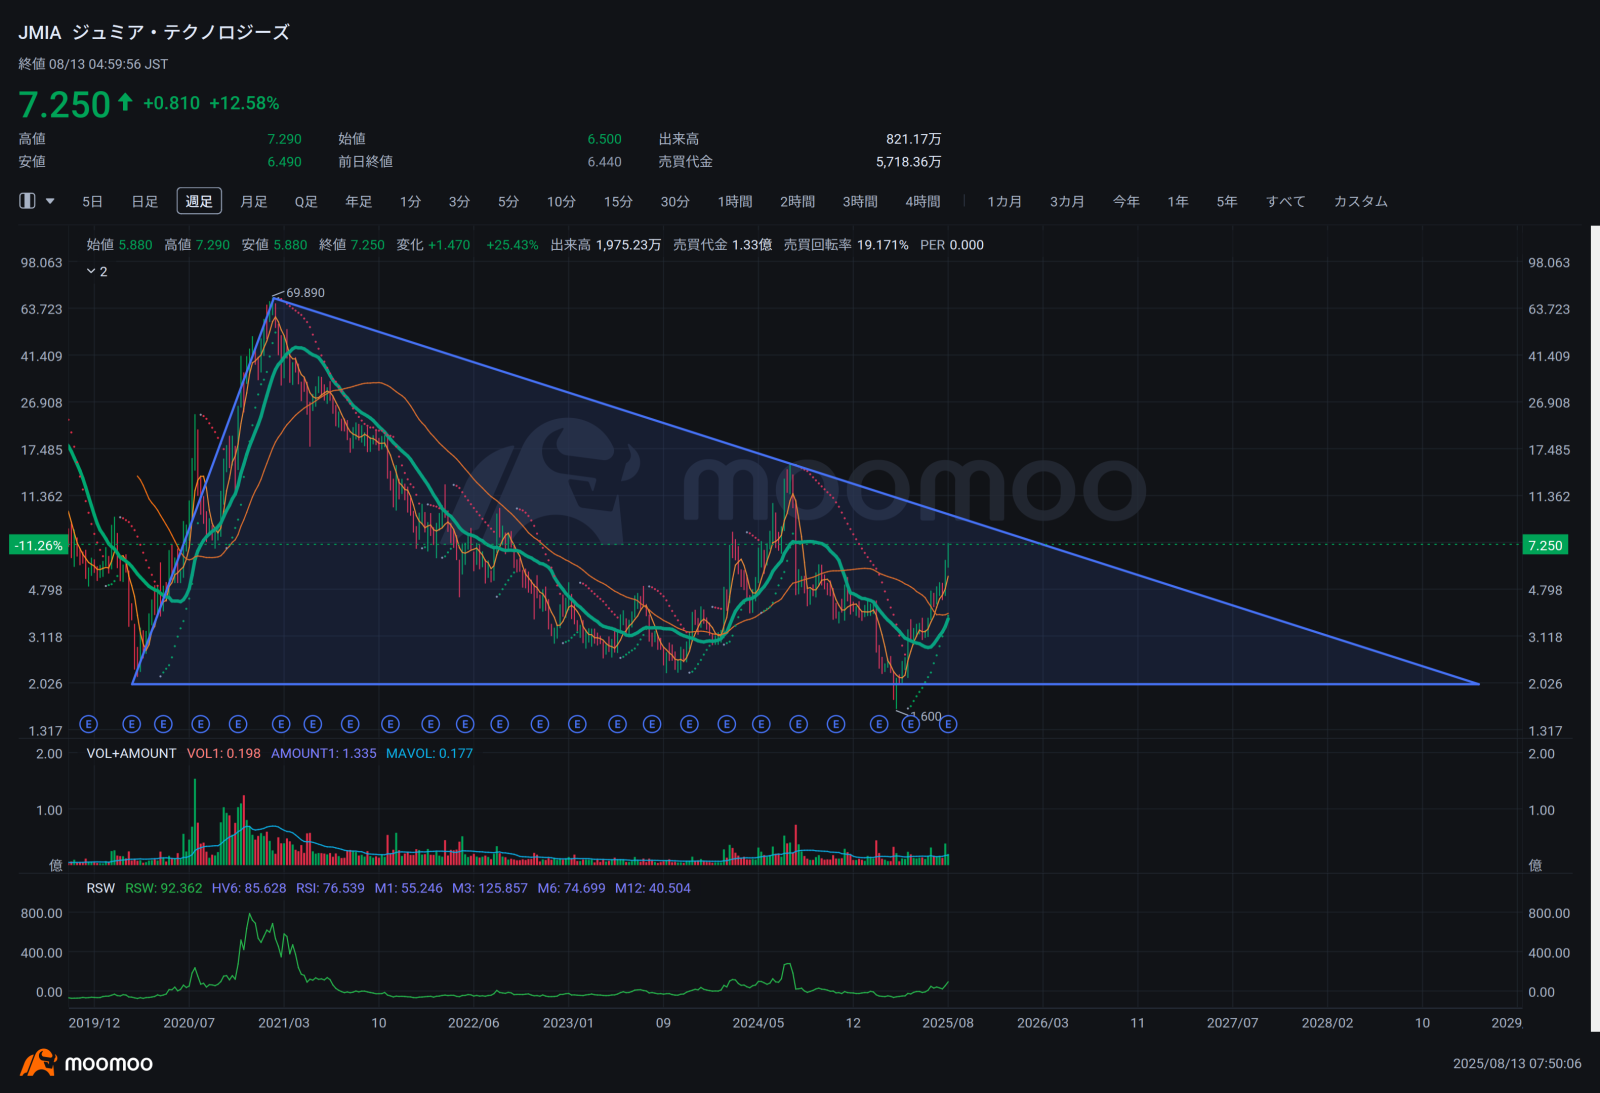The image size is (1600, 1093).
Task: Click the HV6: 85.628 value
Action: point(249,888)
